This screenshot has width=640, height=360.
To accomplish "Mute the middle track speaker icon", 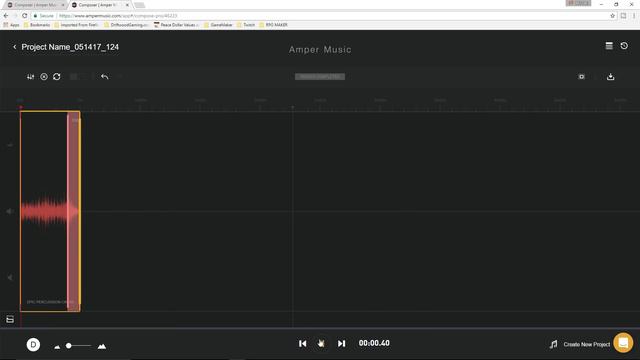I will (x=10, y=211).
